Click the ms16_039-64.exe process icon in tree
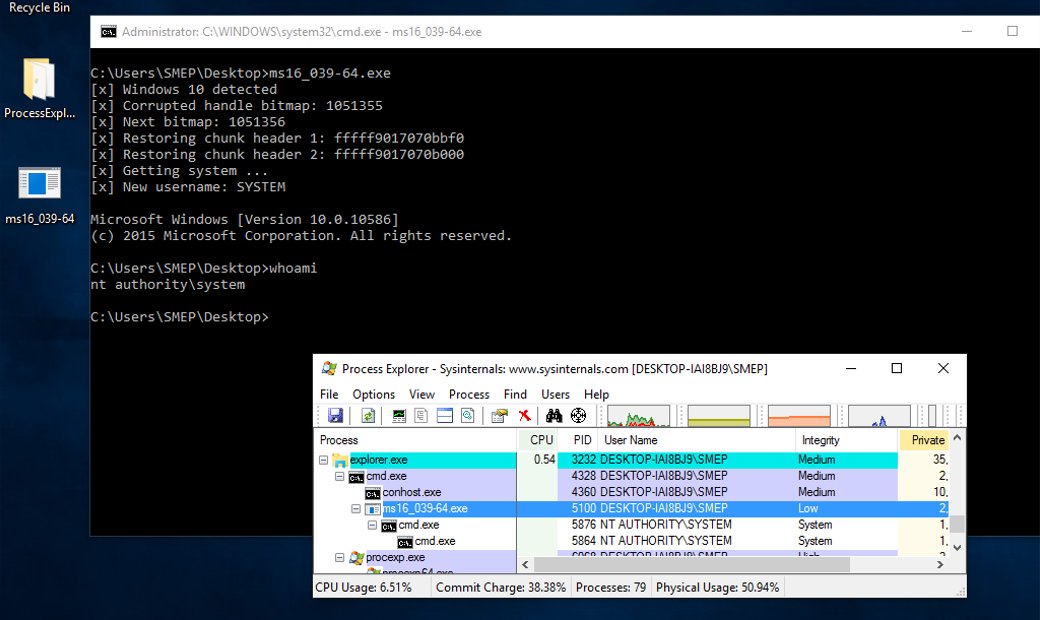The height and width of the screenshot is (620, 1040). pos(373,509)
